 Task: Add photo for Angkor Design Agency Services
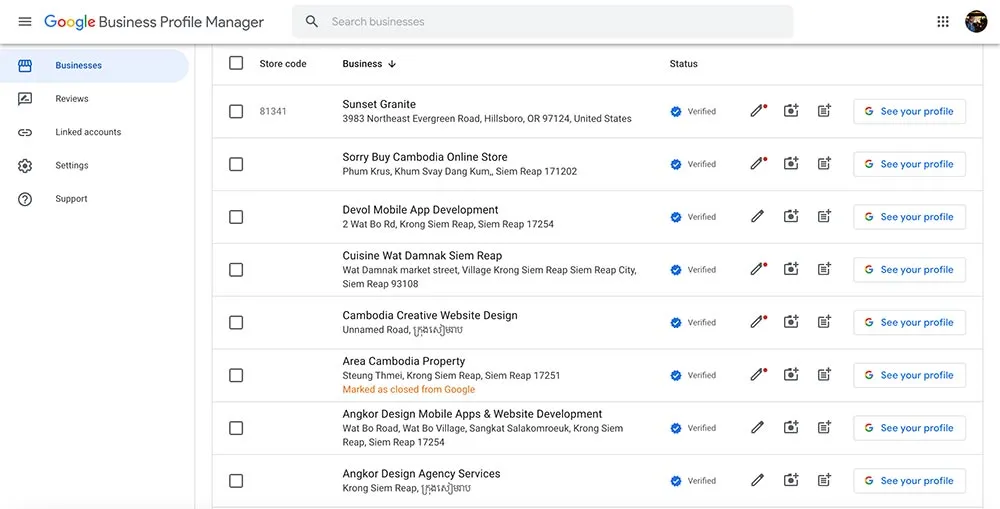click(791, 481)
